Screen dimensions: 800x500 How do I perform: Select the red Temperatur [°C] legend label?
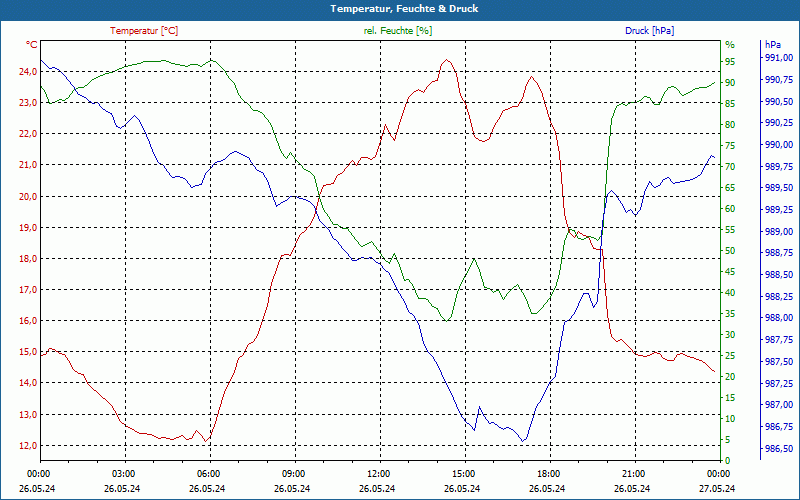144,31
